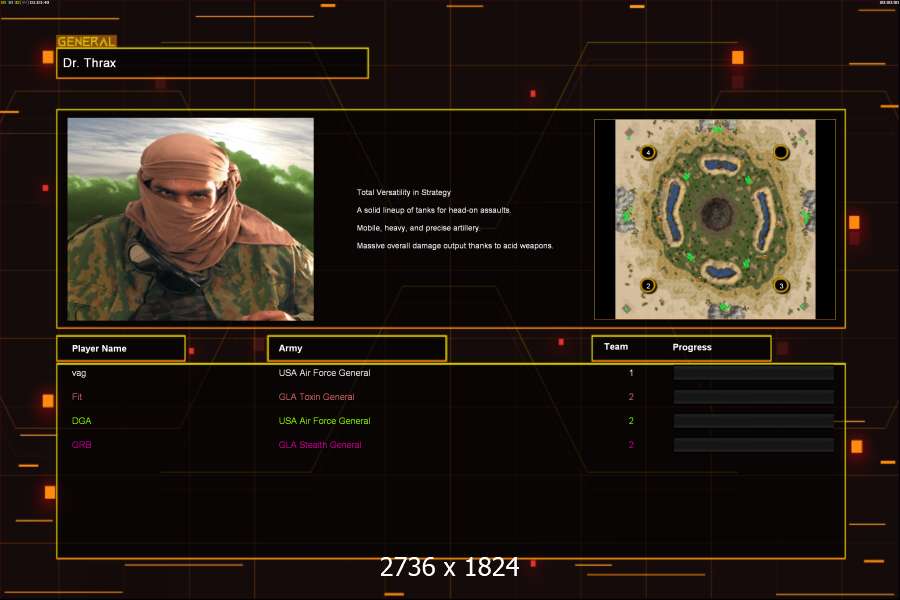Click 'A solid lineup of tanks' line
Viewport: 900px width, 600px height.
(433, 210)
